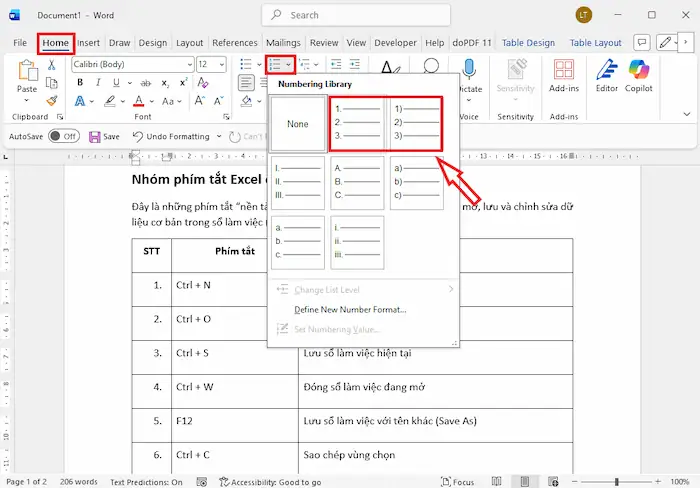Select the None numbering thumbnail
Image resolution: width=700 pixels, height=488 pixels.
pyautogui.click(x=299, y=123)
